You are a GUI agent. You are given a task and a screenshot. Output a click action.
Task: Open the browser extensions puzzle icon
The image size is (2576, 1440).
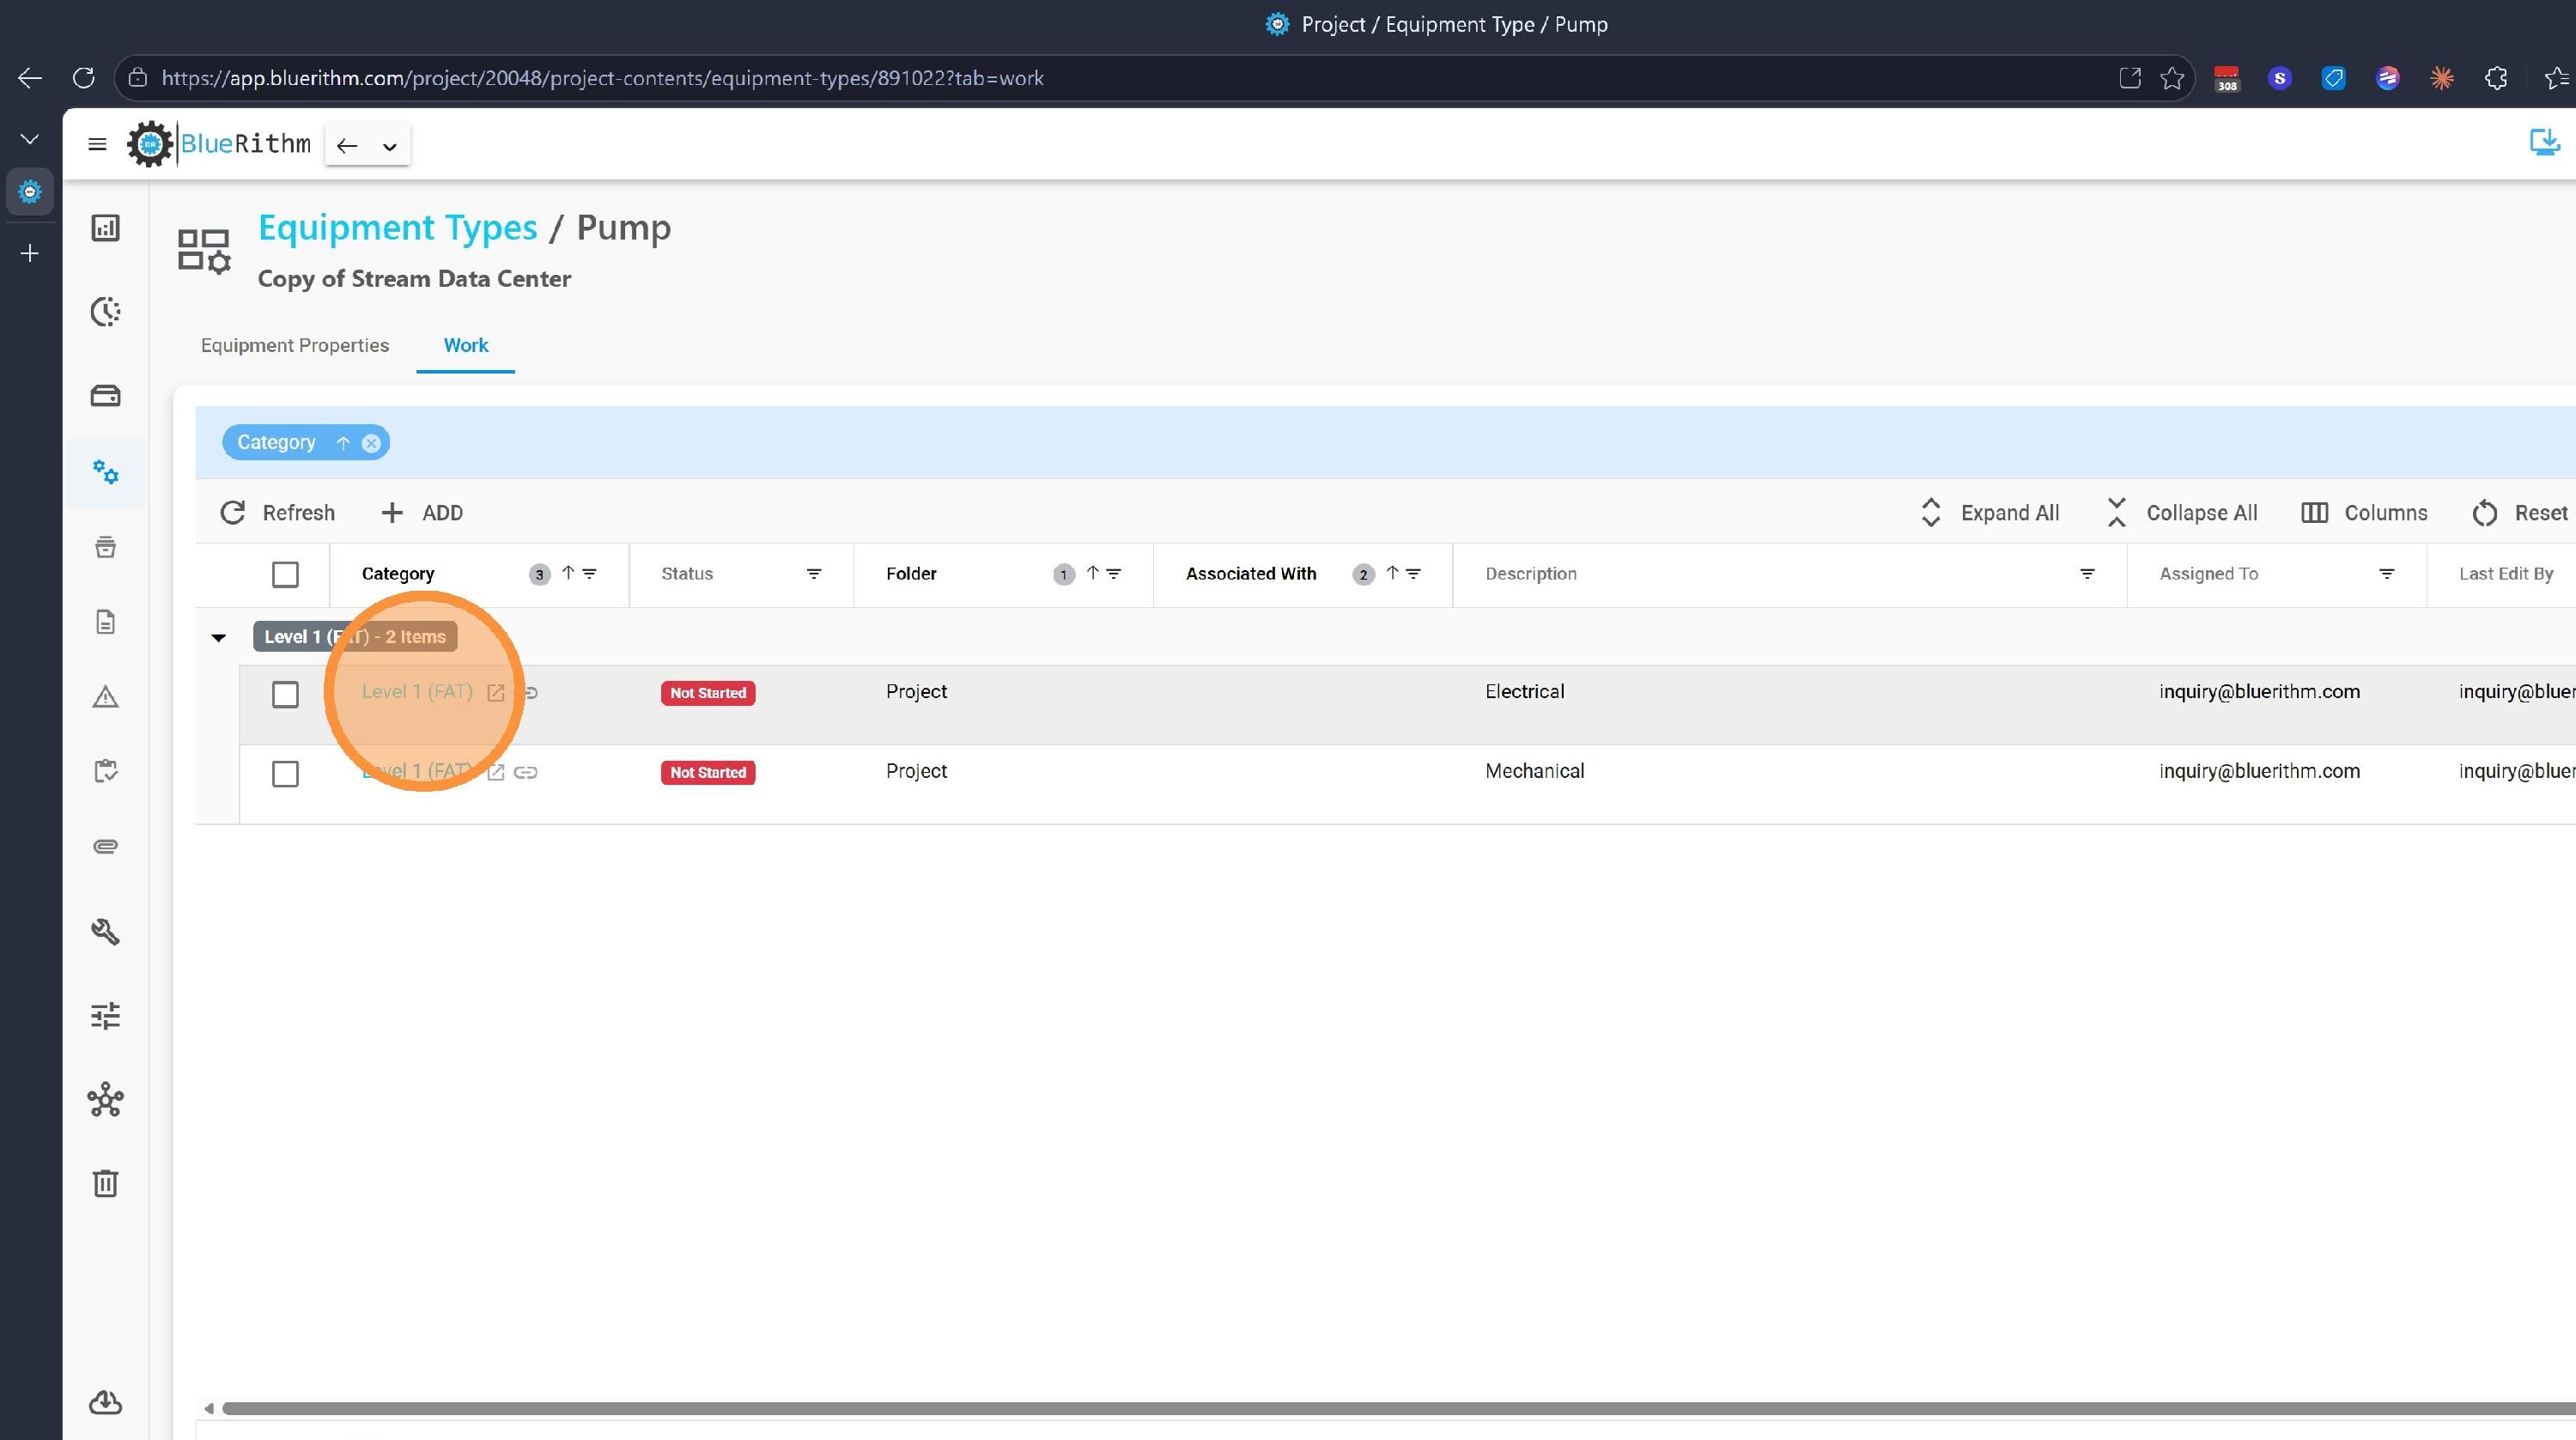(x=2496, y=78)
